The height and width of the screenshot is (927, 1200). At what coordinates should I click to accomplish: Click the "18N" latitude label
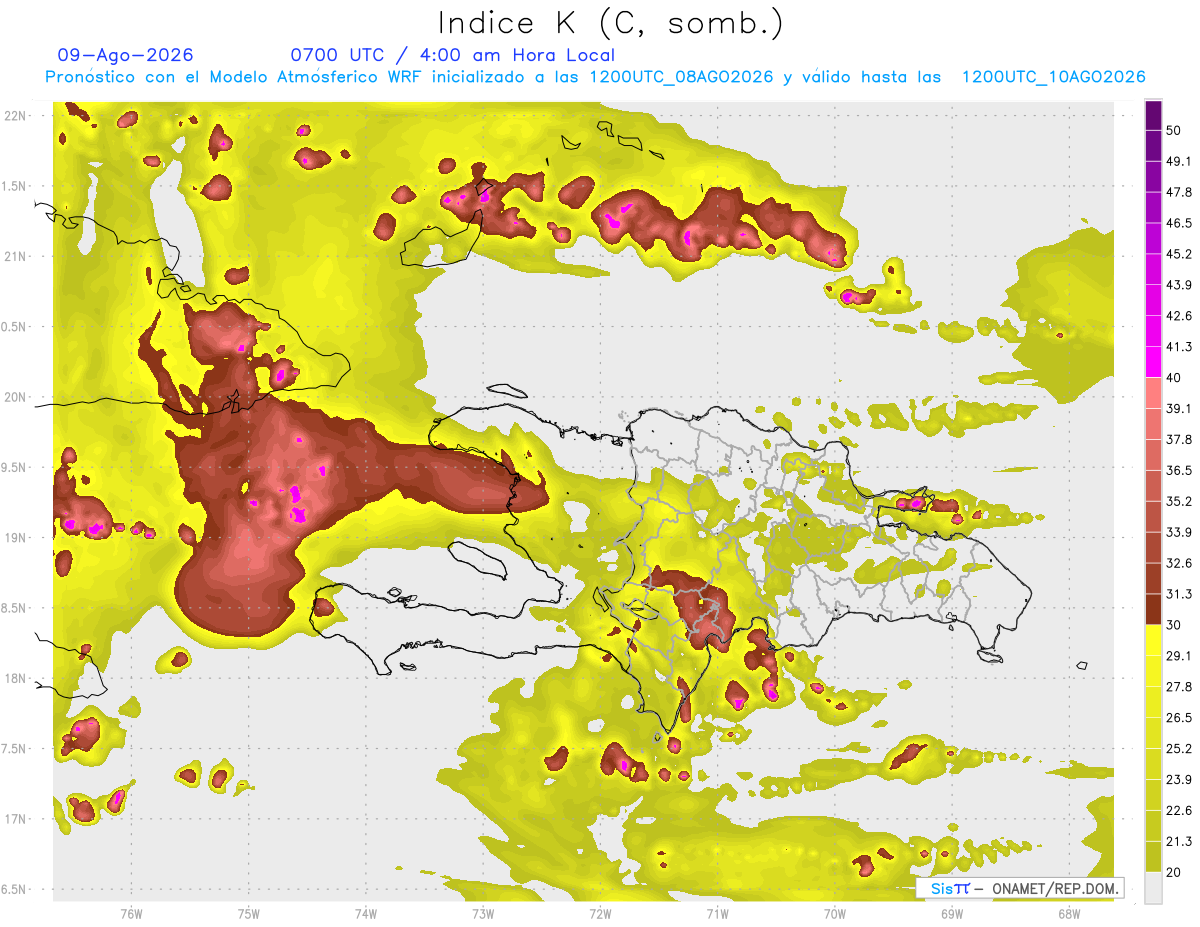15,678
